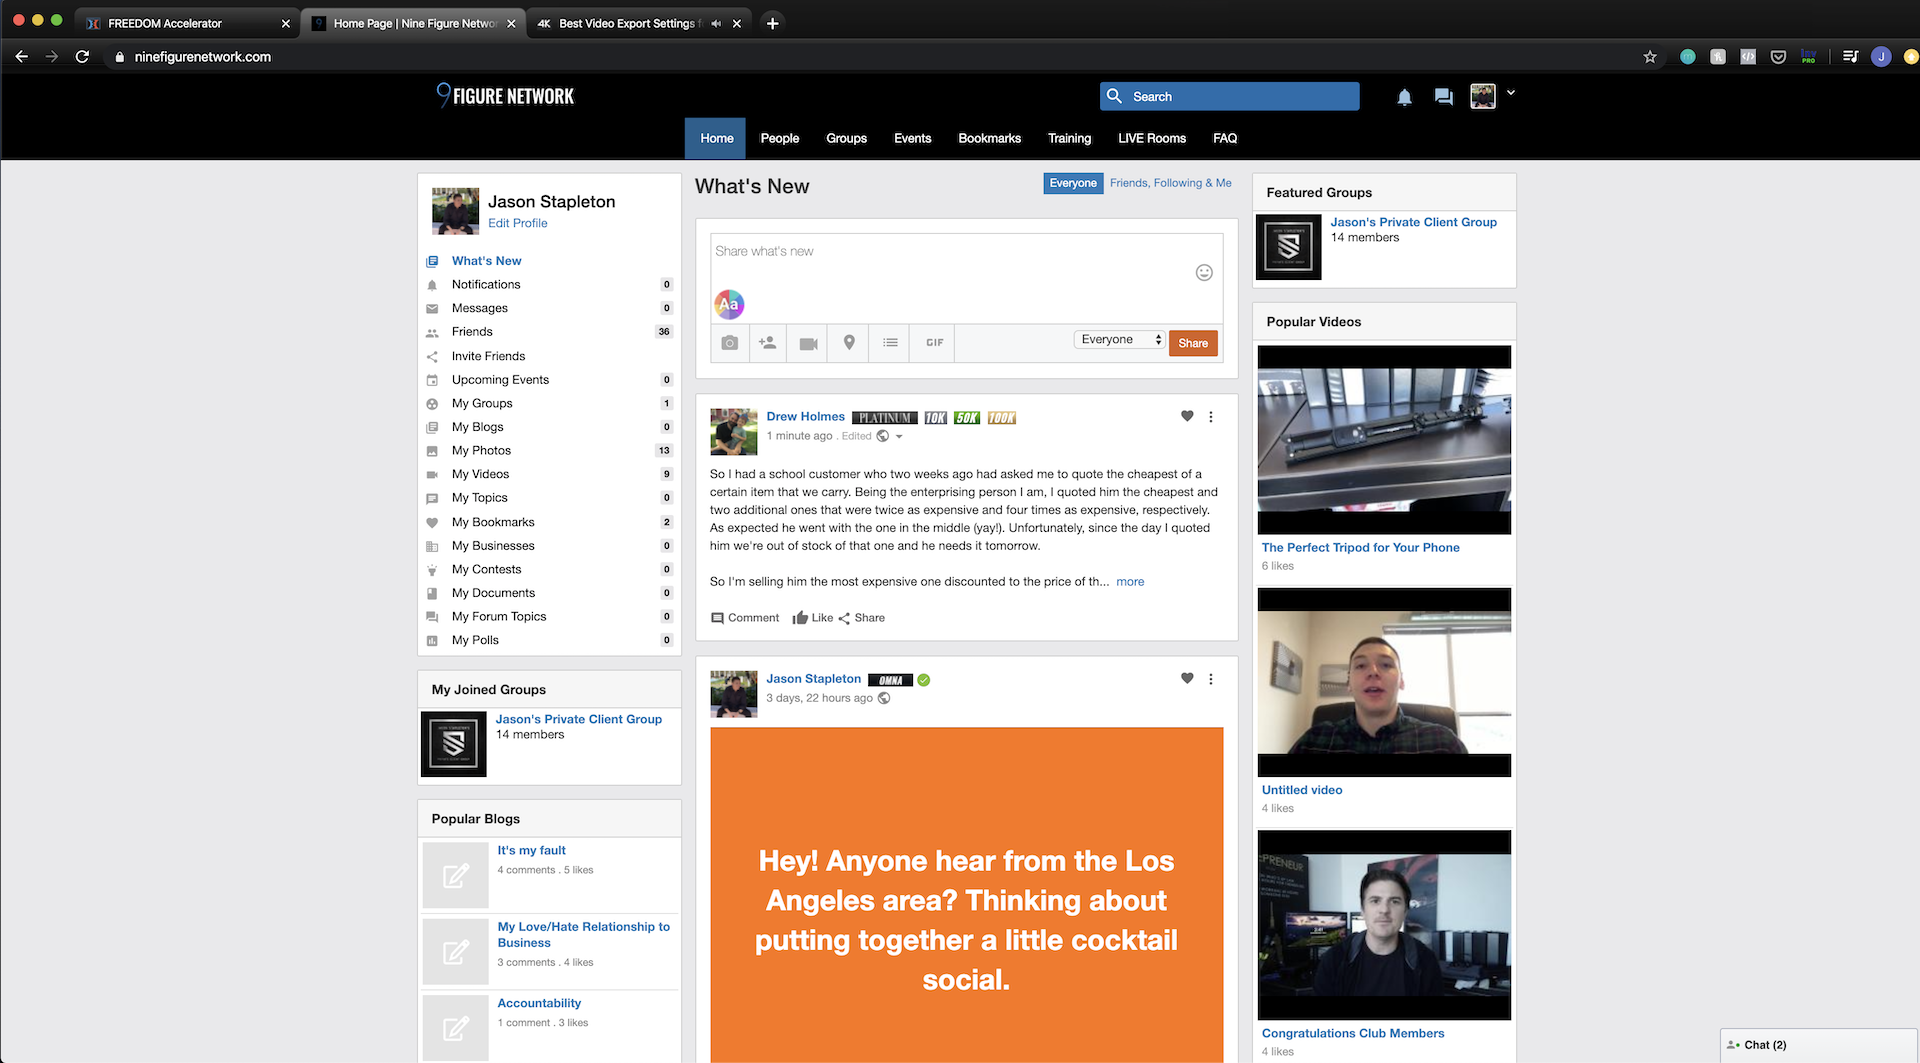1920x1063 pixels.
Task: Open the Training menu
Action: pos(1069,138)
